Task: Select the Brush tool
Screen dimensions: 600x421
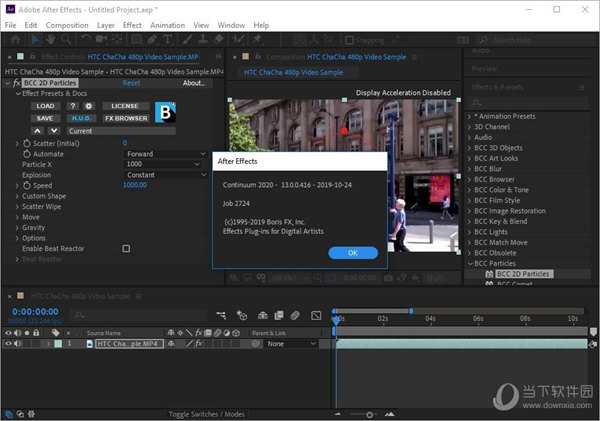Action: [187, 39]
